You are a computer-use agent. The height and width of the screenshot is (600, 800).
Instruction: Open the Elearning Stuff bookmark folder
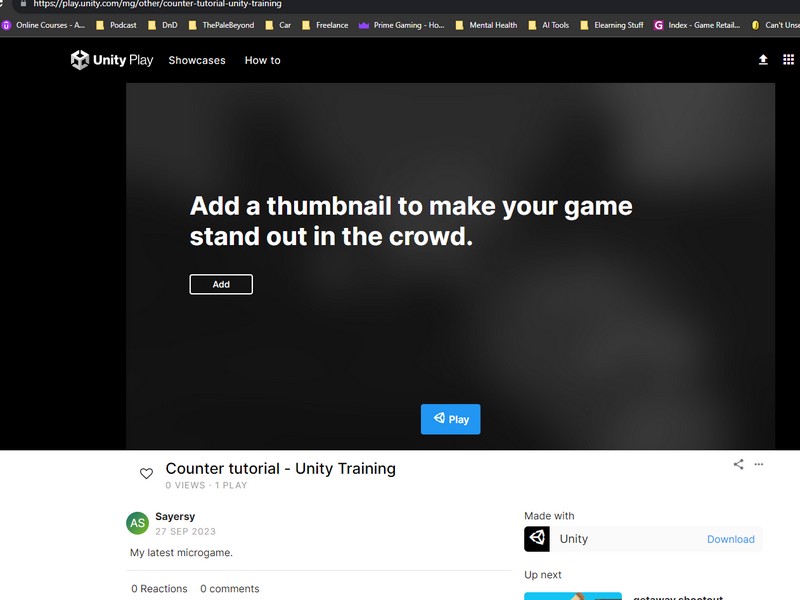[612, 25]
